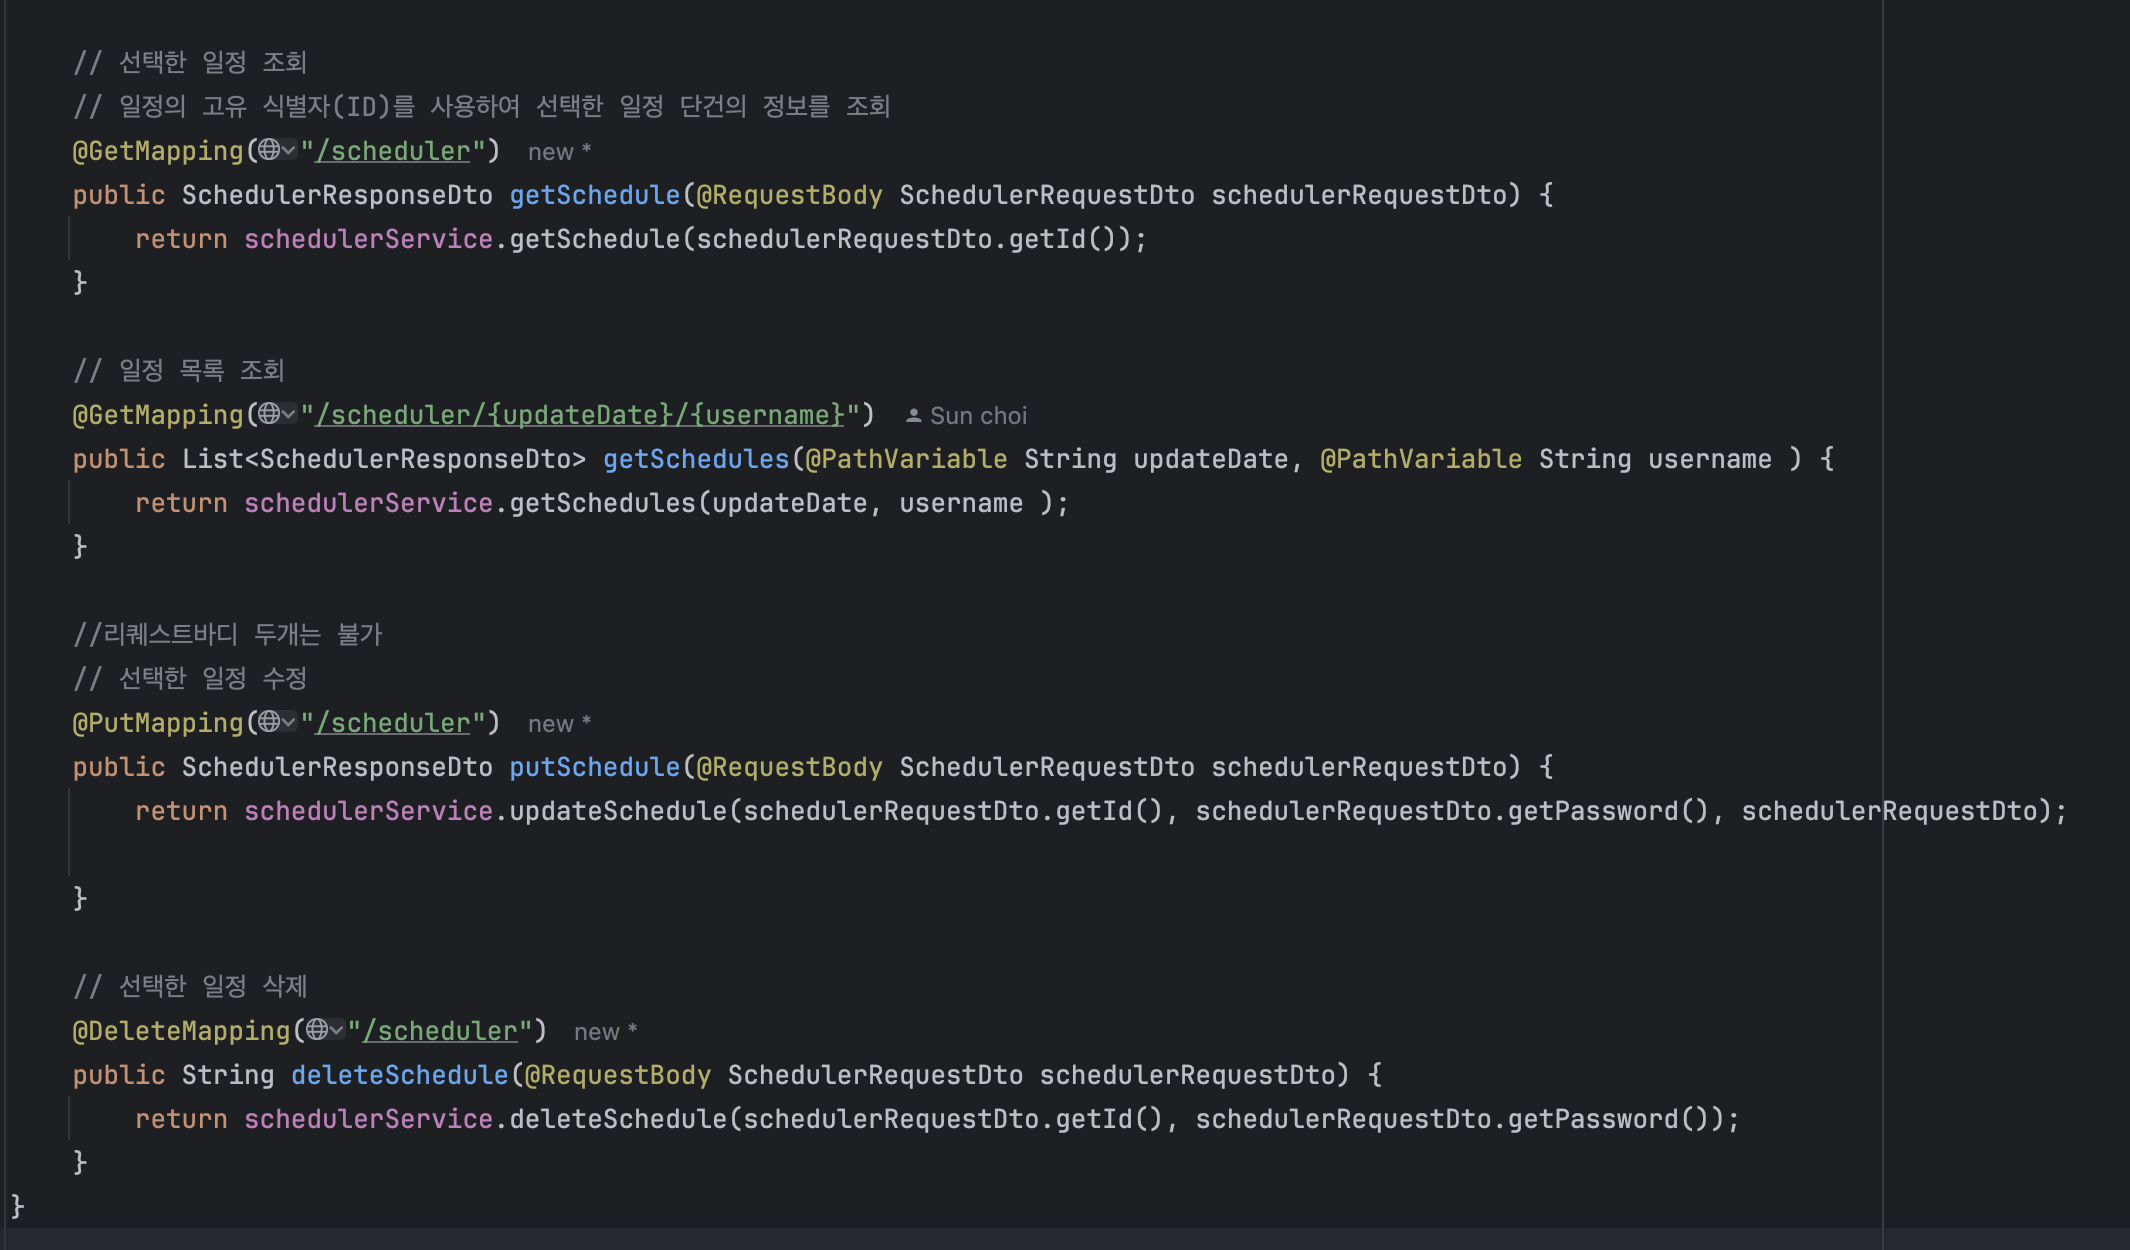Click the updateSchedule method call
Screen dimensions: 2130x1250
618,811
